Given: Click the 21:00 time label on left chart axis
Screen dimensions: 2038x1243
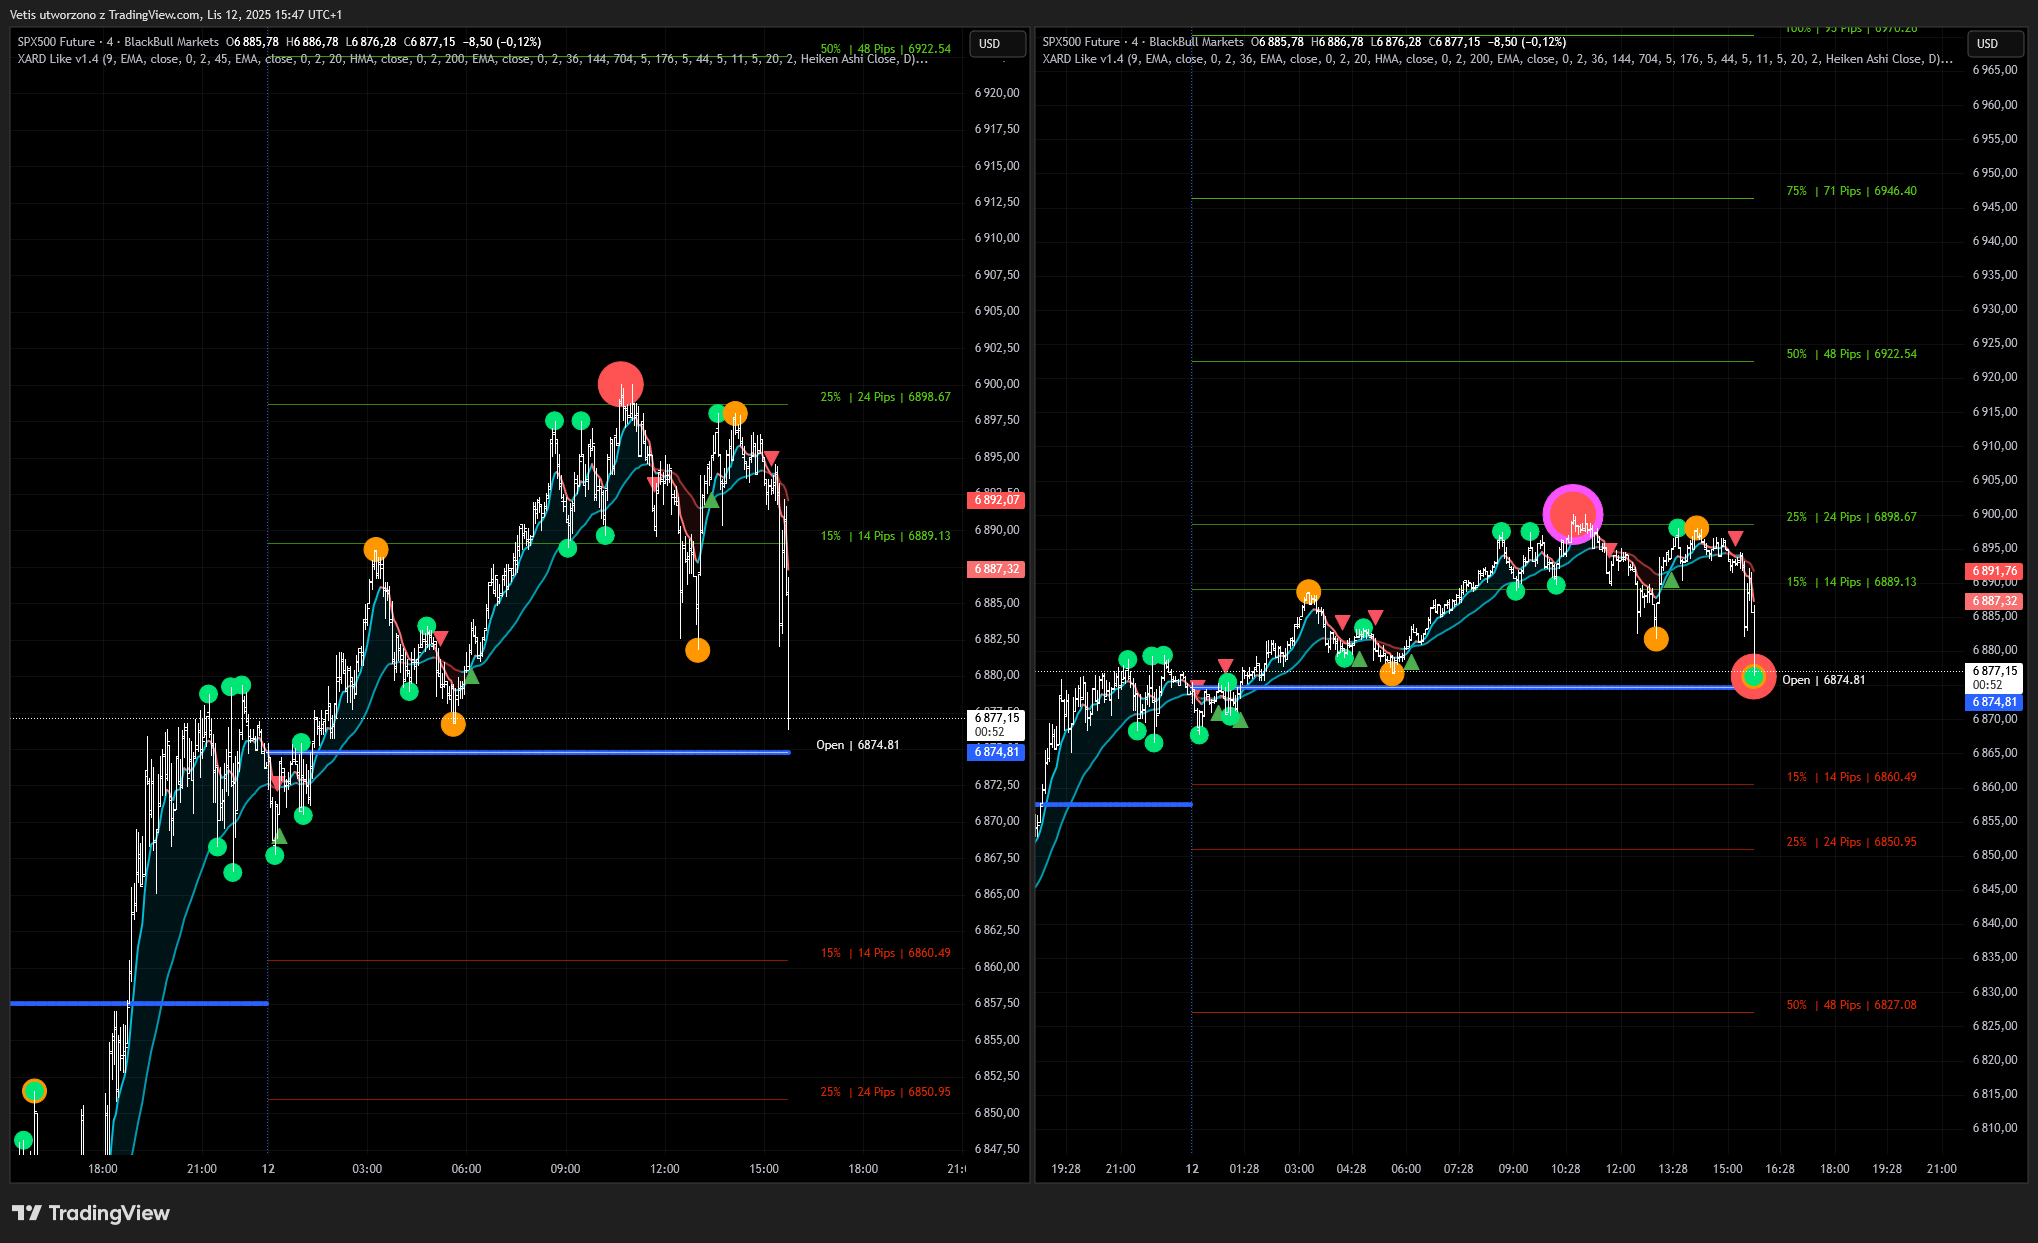Looking at the screenshot, I should 201,1168.
